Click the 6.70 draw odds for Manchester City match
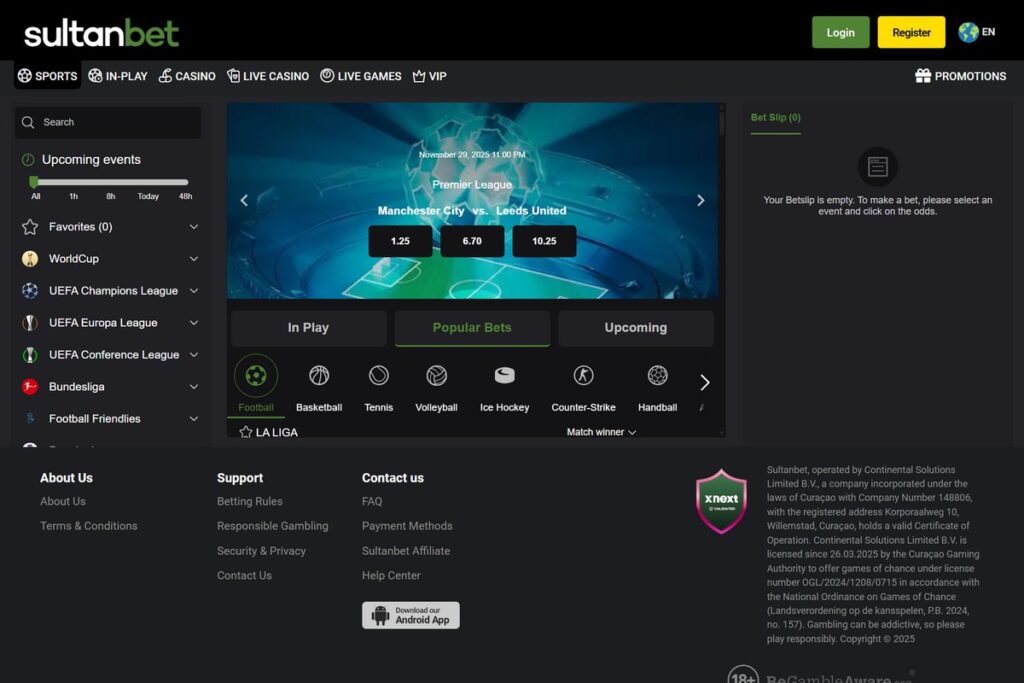 [x=472, y=241]
